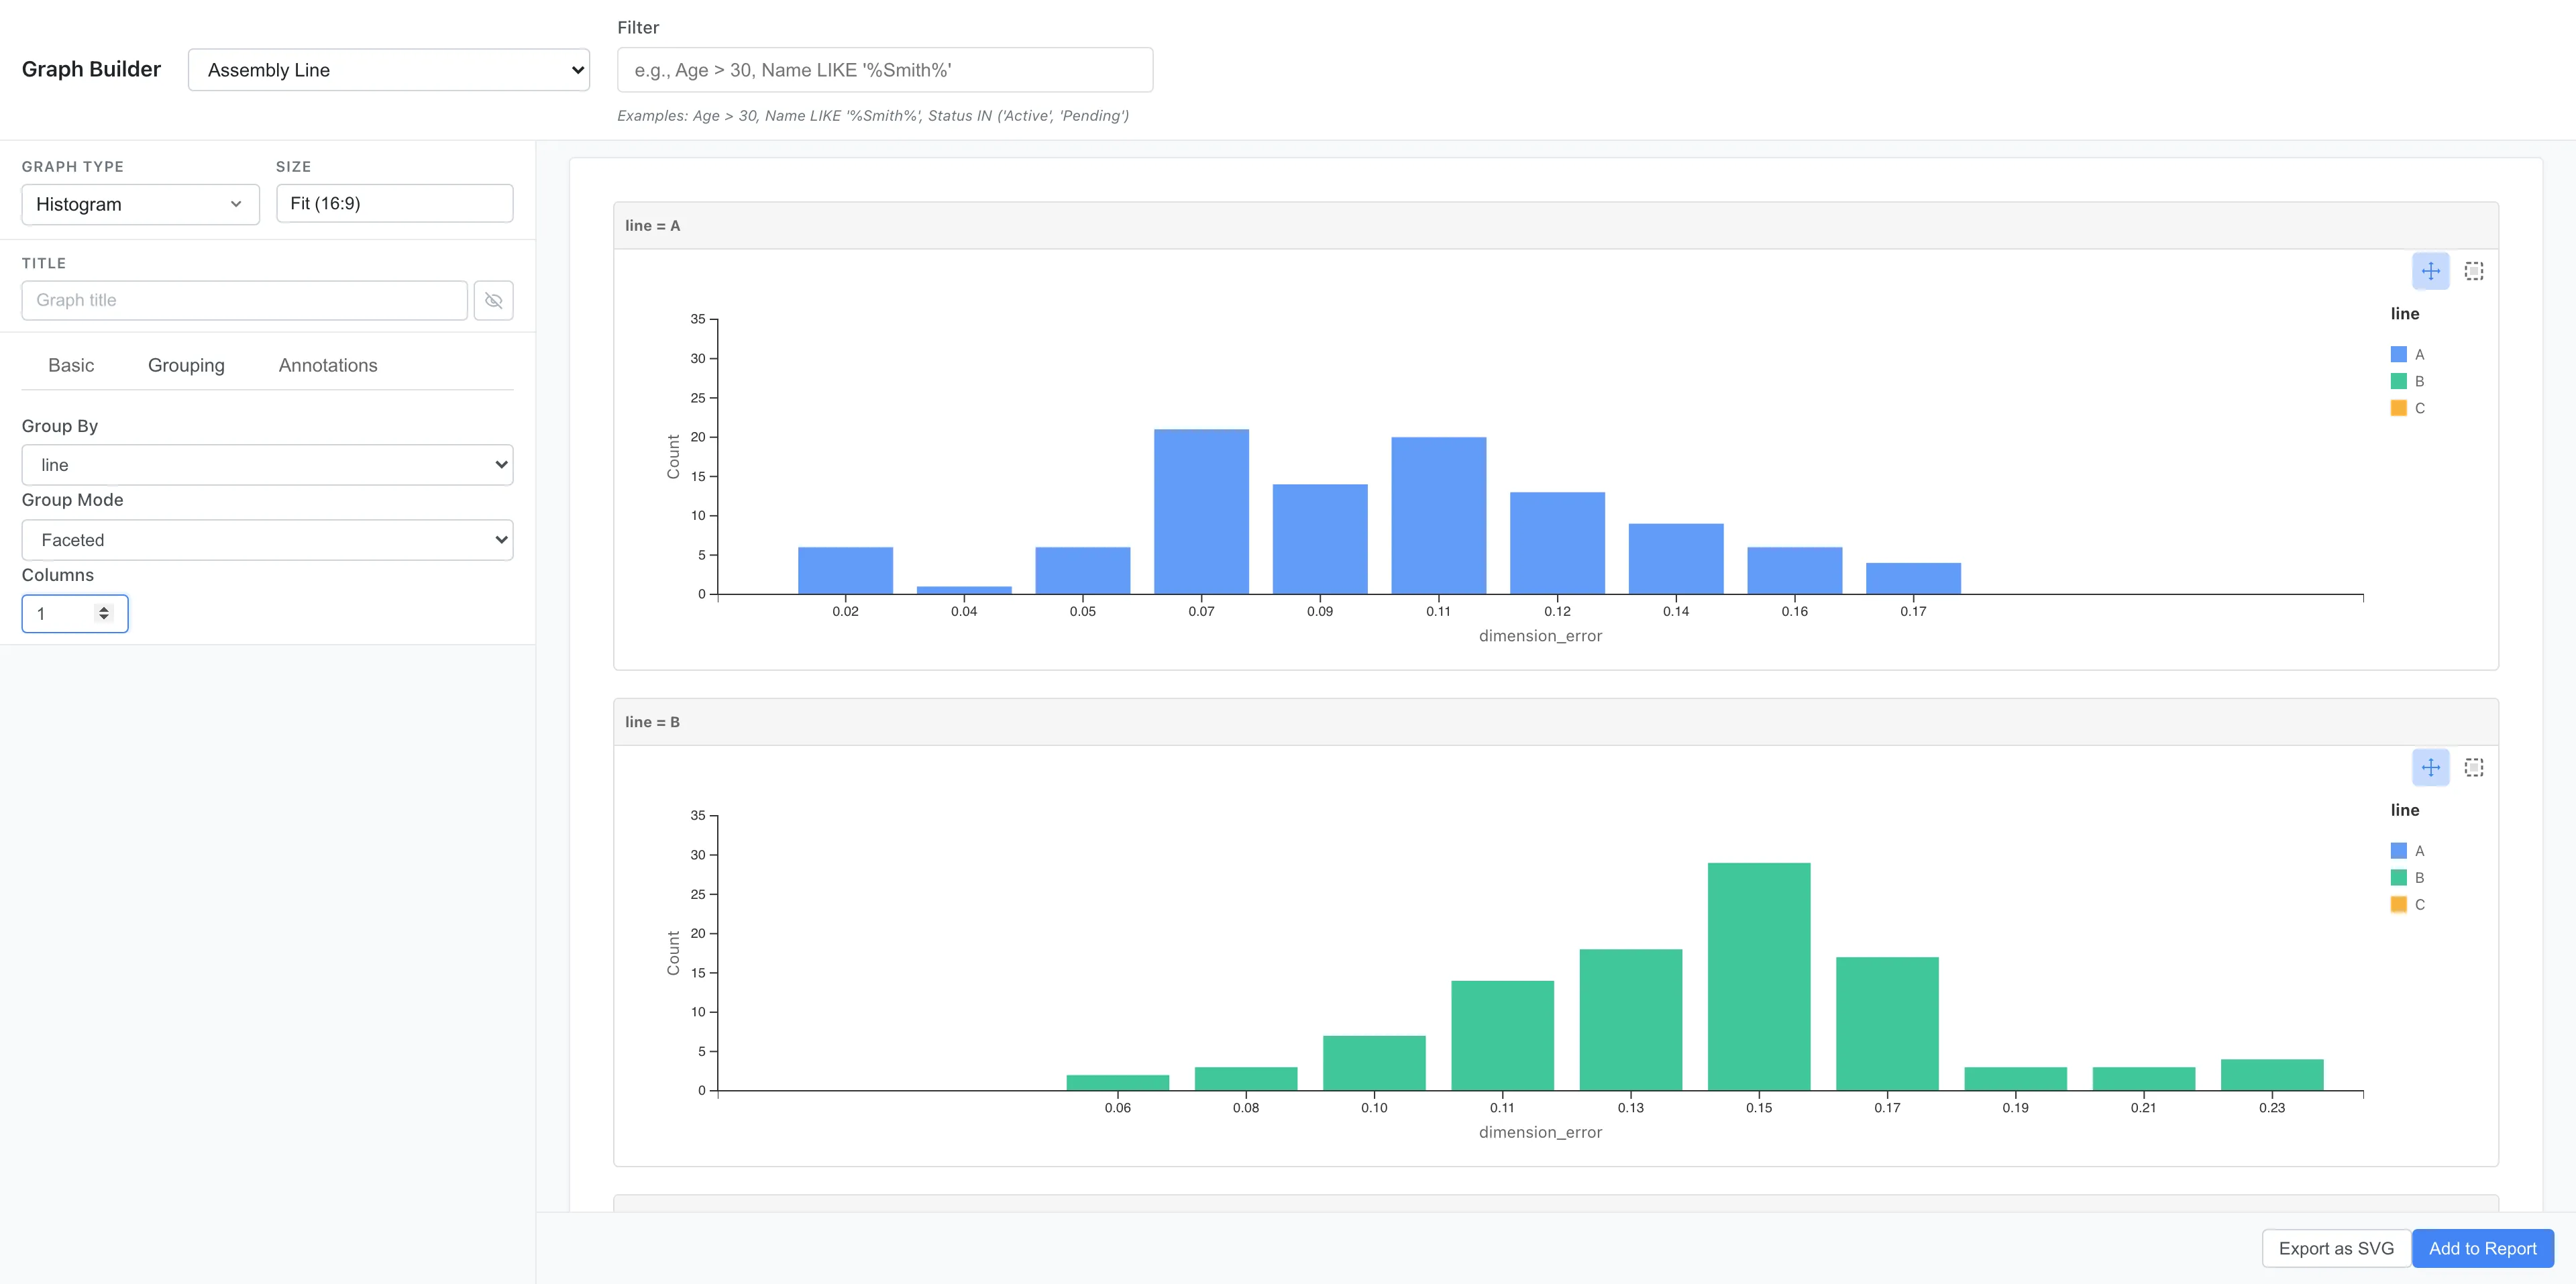The height and width of the screenshot is (1284, 2576).
Task: Click dimension_error axis label in line = B chart
Action: click(x=1540, y=1132)
